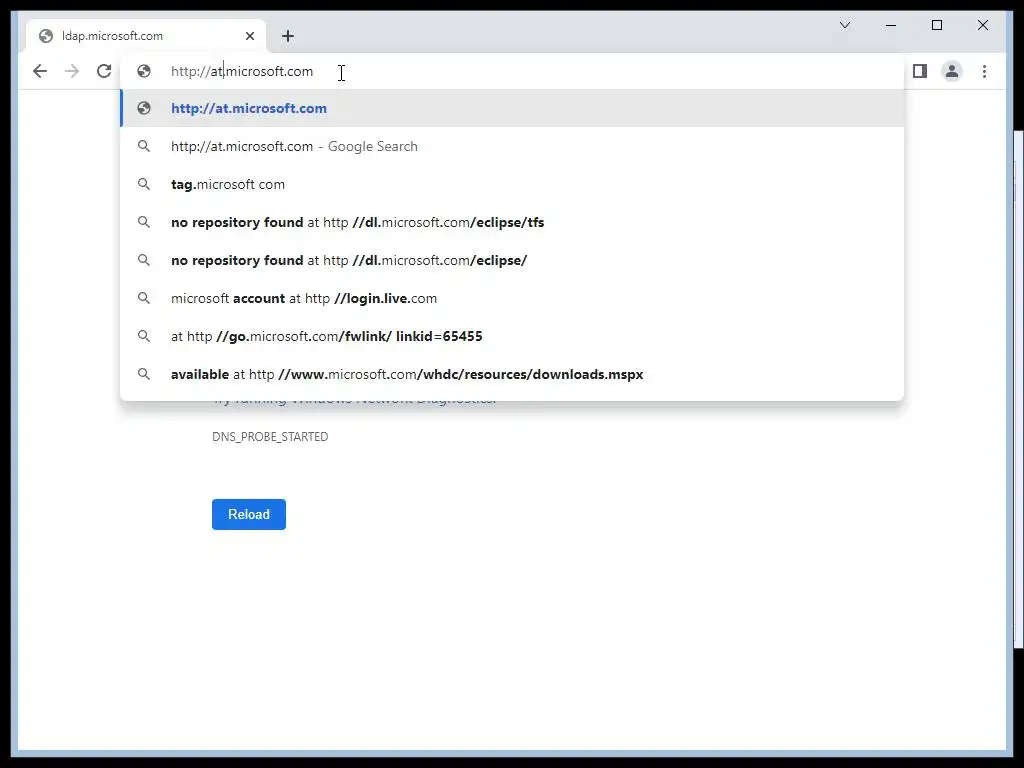Image resolution: width=1024 pixels, height=768 pixels.
Task: Click the globe icon in the address bar
Action: click(144, 71)
